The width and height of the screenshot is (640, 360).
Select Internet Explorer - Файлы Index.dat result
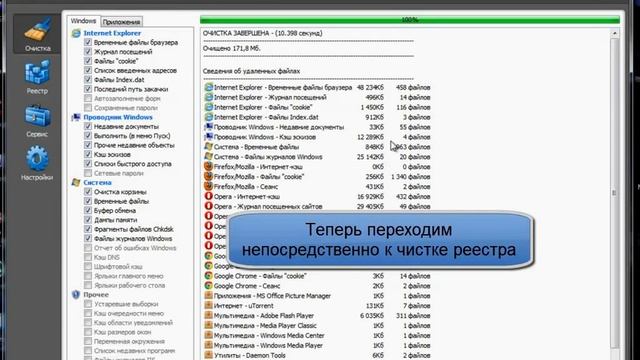point(317,117)
